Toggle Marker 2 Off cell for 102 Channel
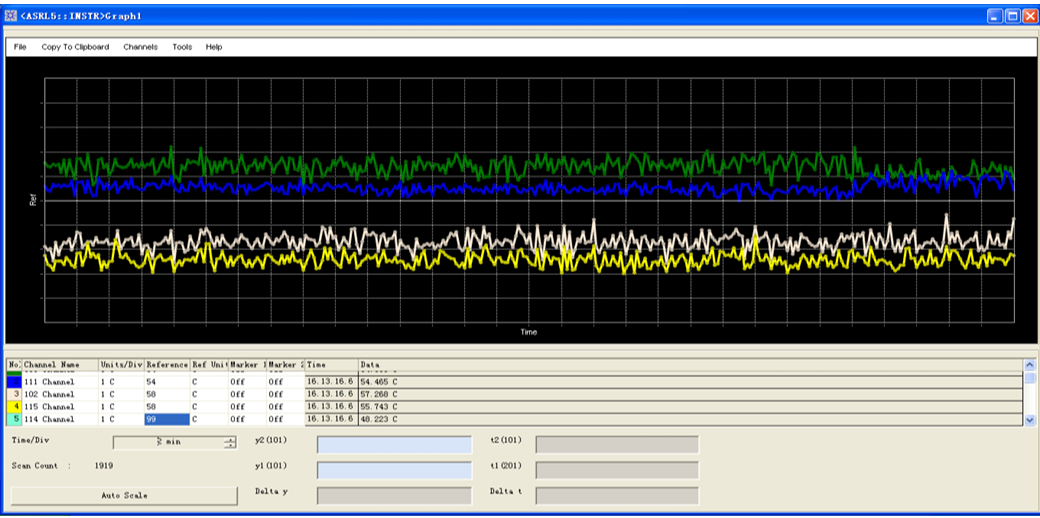The width and height of the screenshot is (1040, 518). click(x=284, y=395)
